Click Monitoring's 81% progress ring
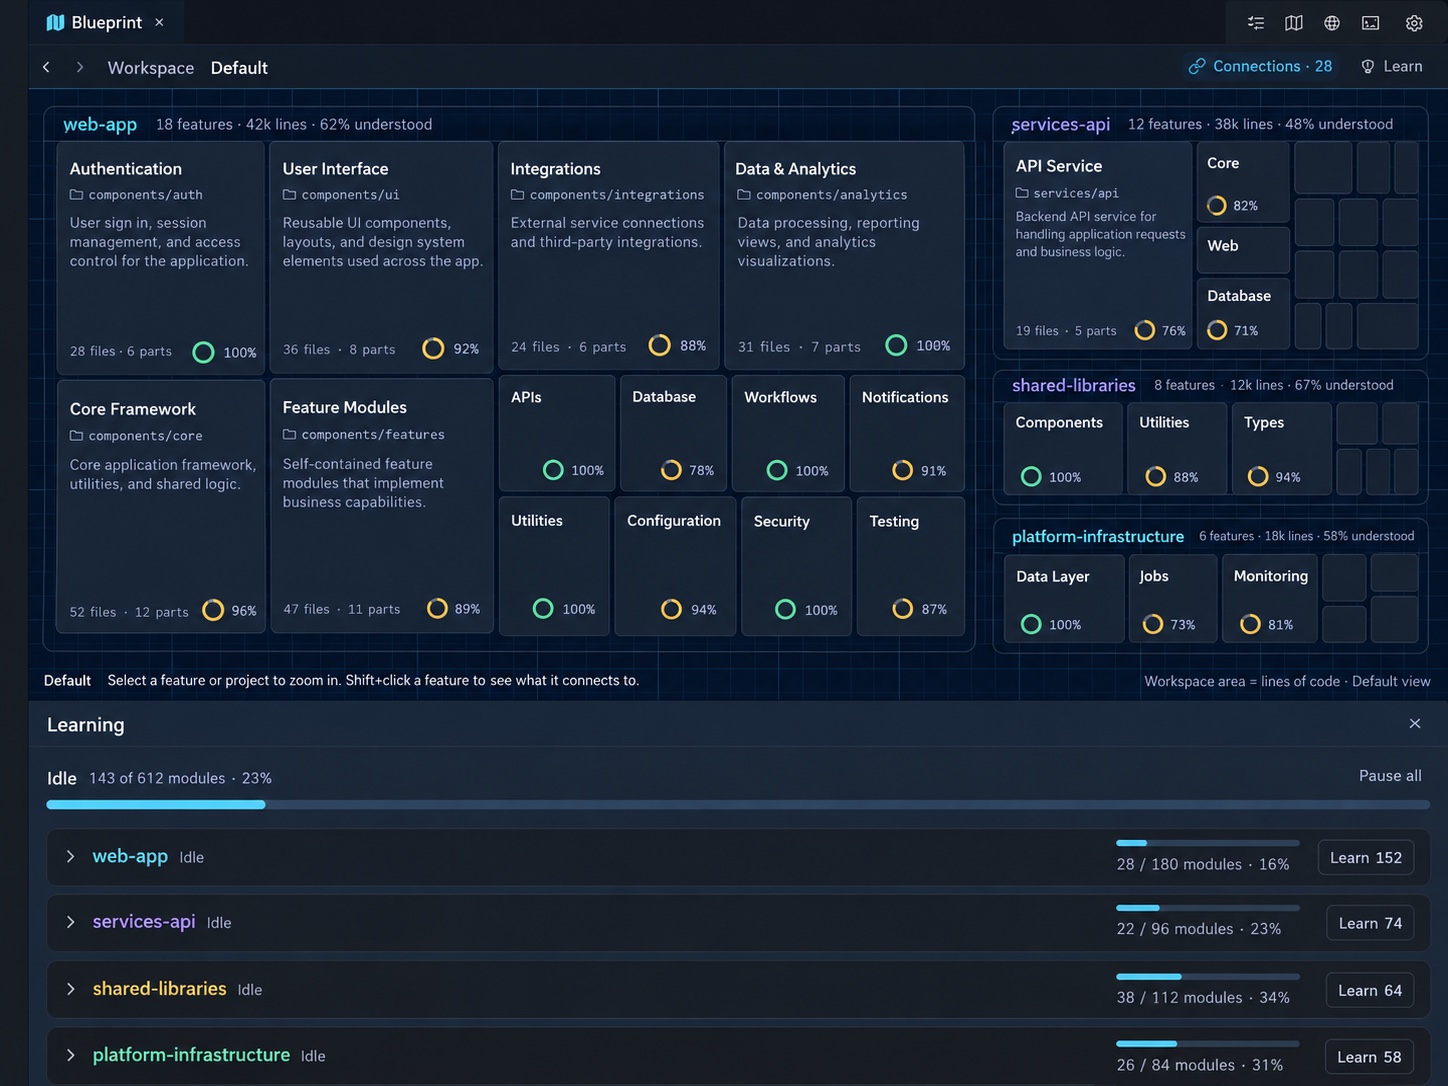Image resolution: width=1448 pixels, height=1086 pixels. point(1250,624)
